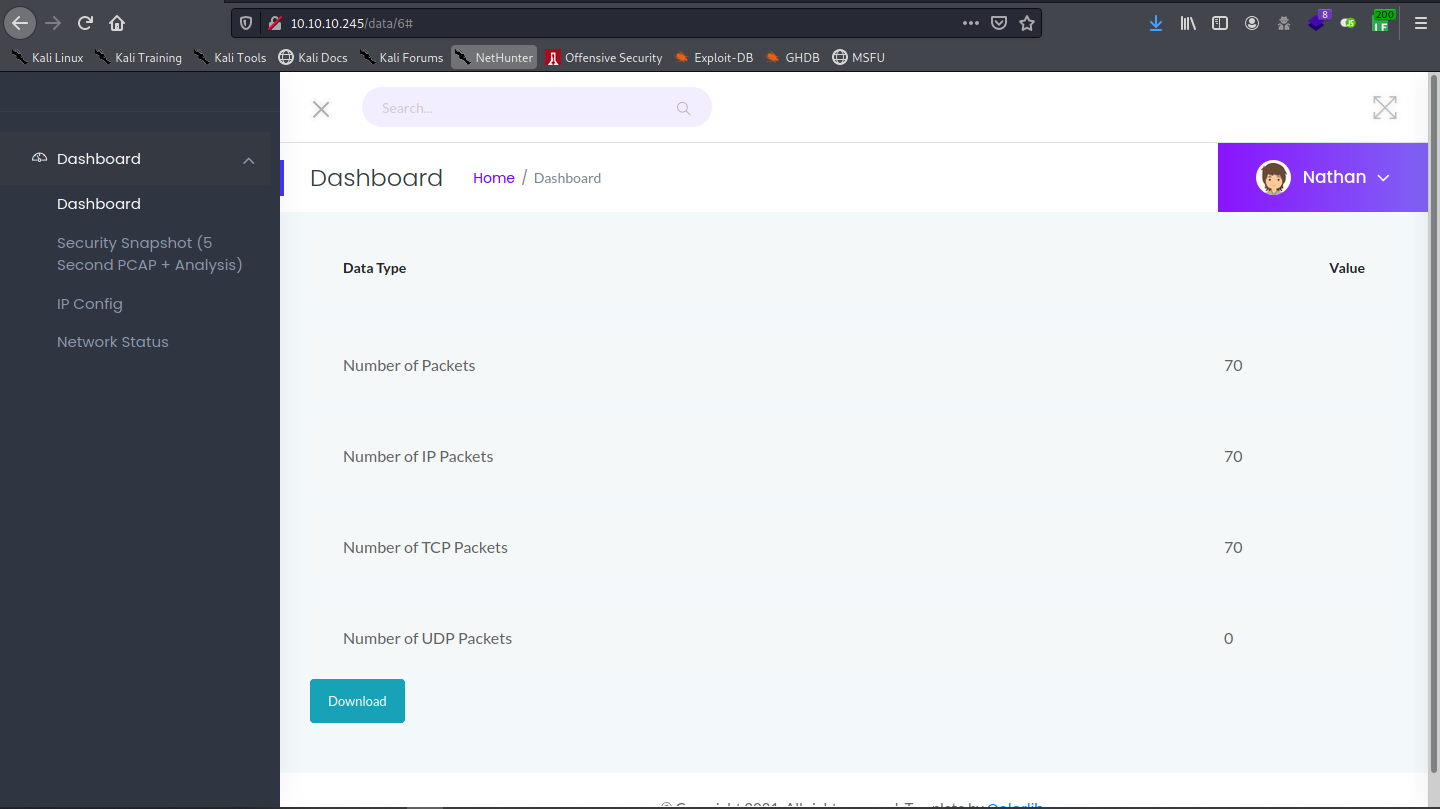Open Kali Training bookmark

click(x=139, y=58)
